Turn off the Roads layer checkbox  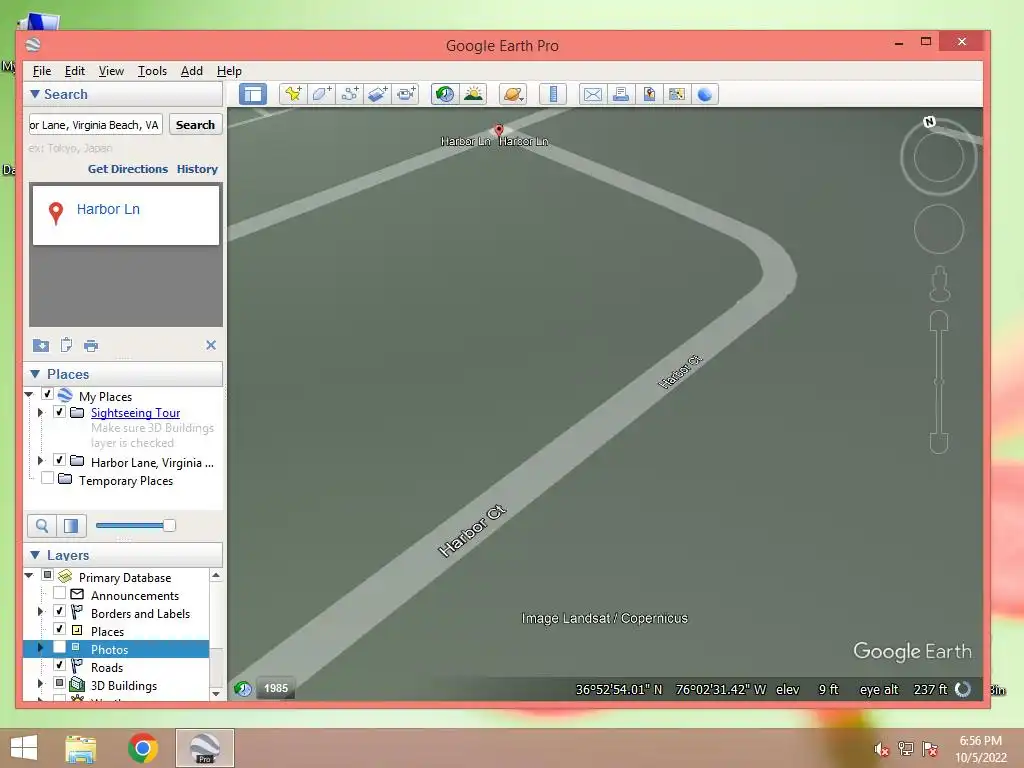[59, 665]
